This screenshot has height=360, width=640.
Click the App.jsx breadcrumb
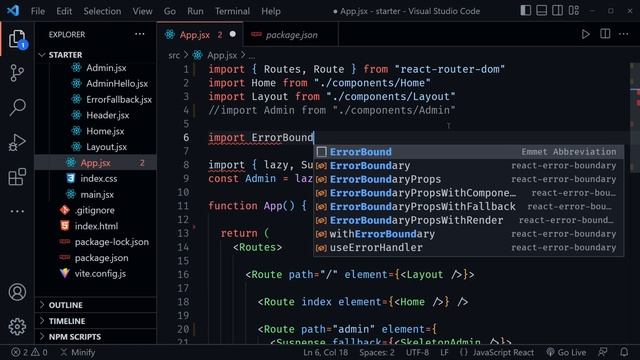pyautogui.click(x=222, y=55)
